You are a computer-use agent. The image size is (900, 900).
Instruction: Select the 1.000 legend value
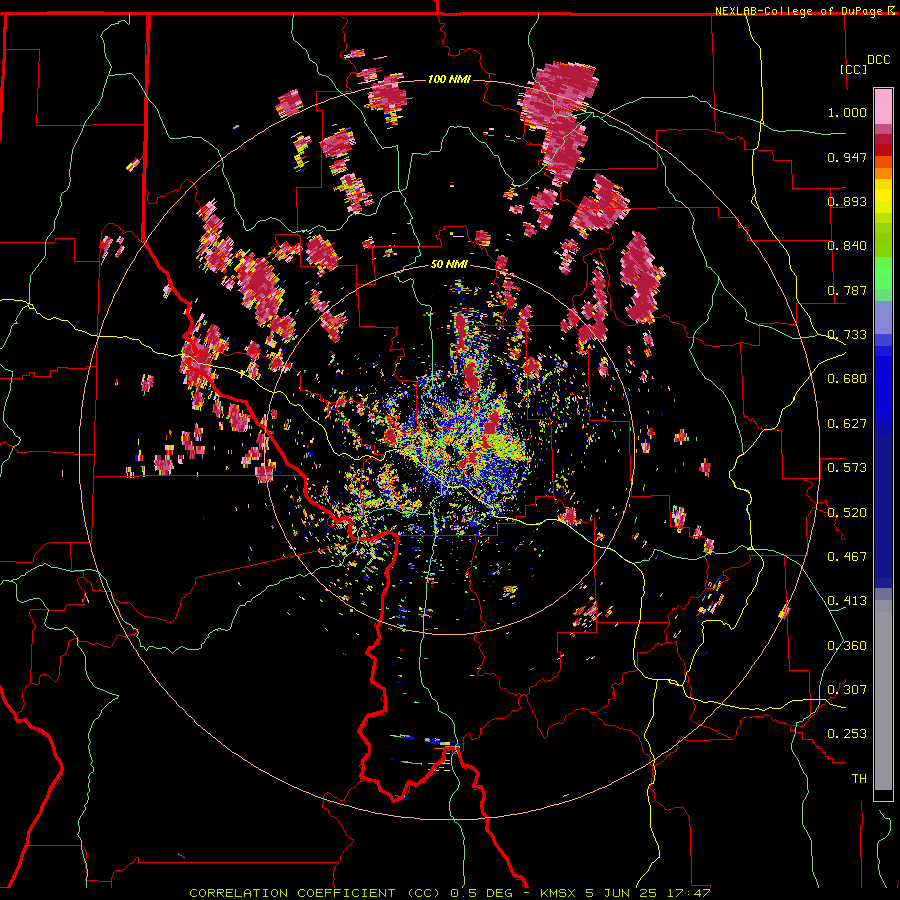click(x=847, y=112)
